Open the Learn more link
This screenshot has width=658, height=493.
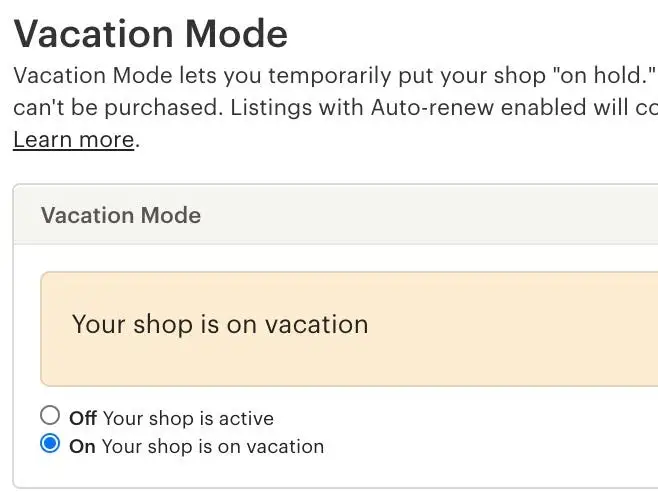click(x=73, y=140)
